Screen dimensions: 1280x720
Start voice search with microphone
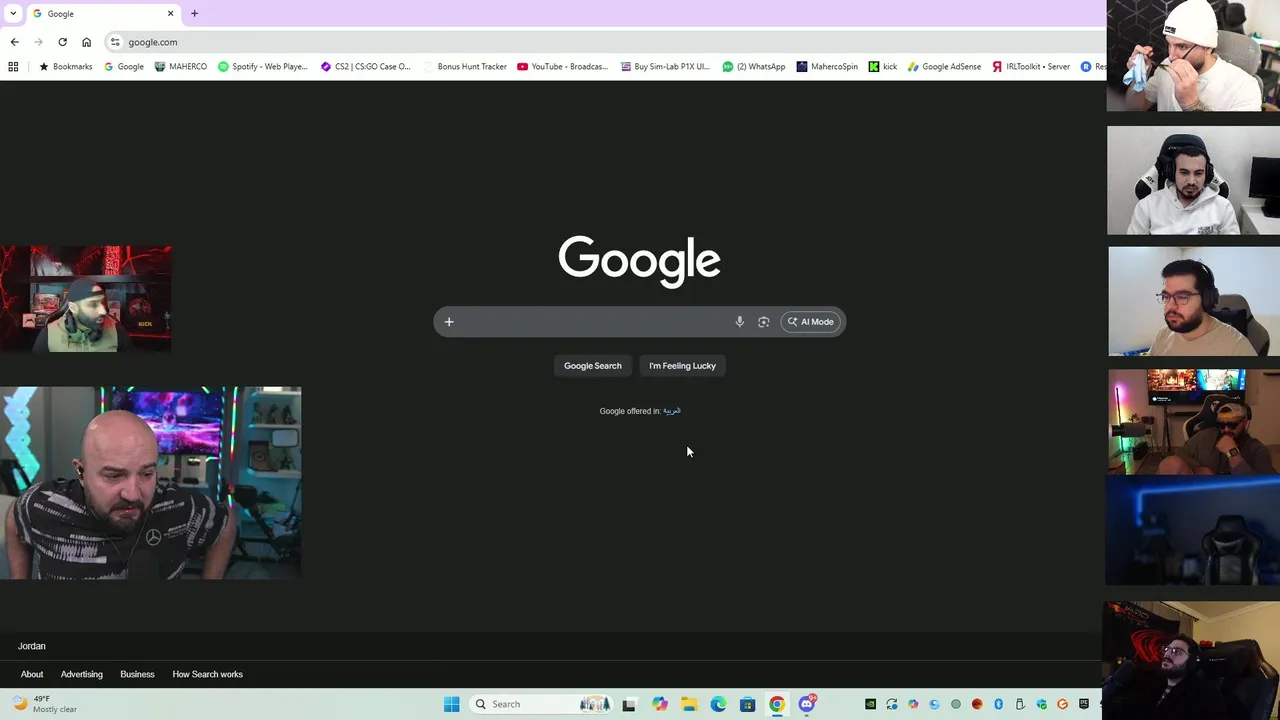(x=740, y=322)
